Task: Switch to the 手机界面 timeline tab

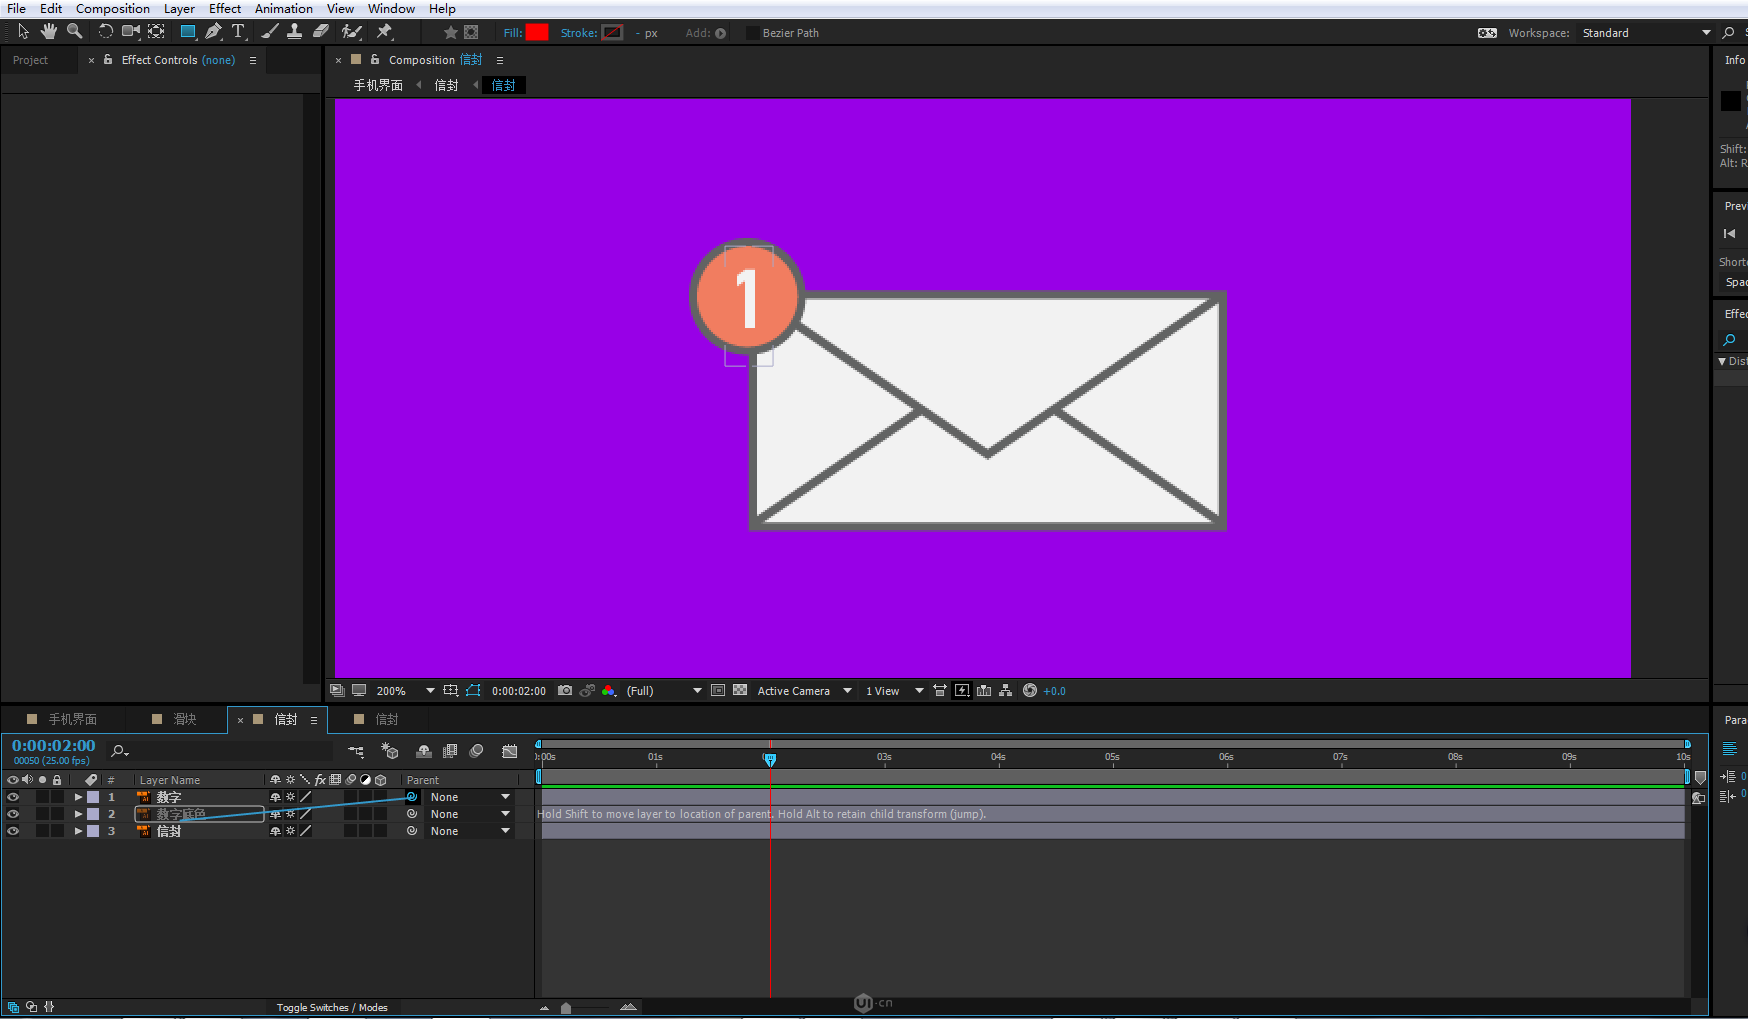Action: (72, 719)
